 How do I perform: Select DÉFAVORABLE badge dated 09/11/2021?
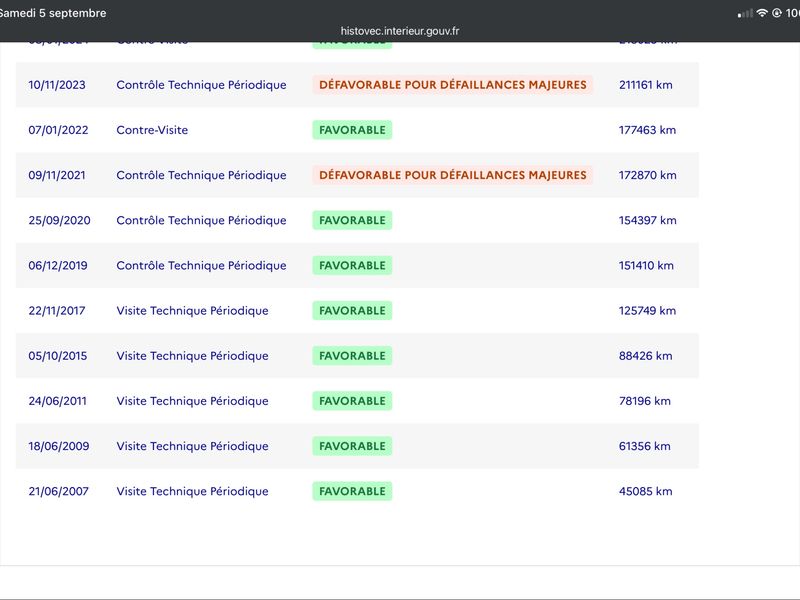[x=453, y=175]
